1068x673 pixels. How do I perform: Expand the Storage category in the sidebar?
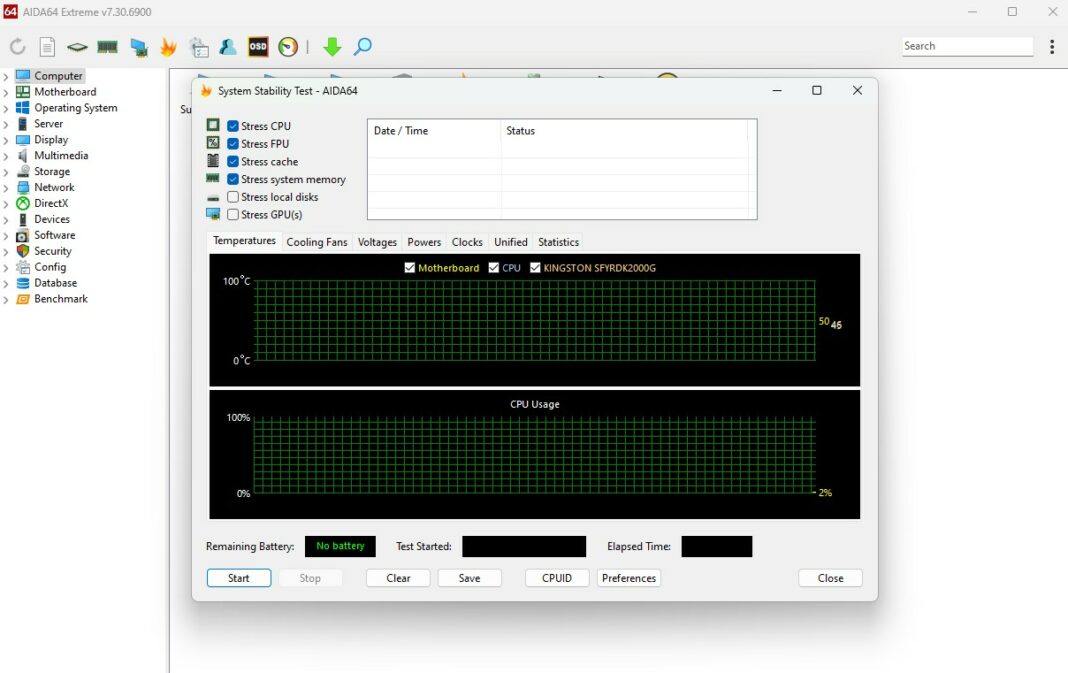8,171
